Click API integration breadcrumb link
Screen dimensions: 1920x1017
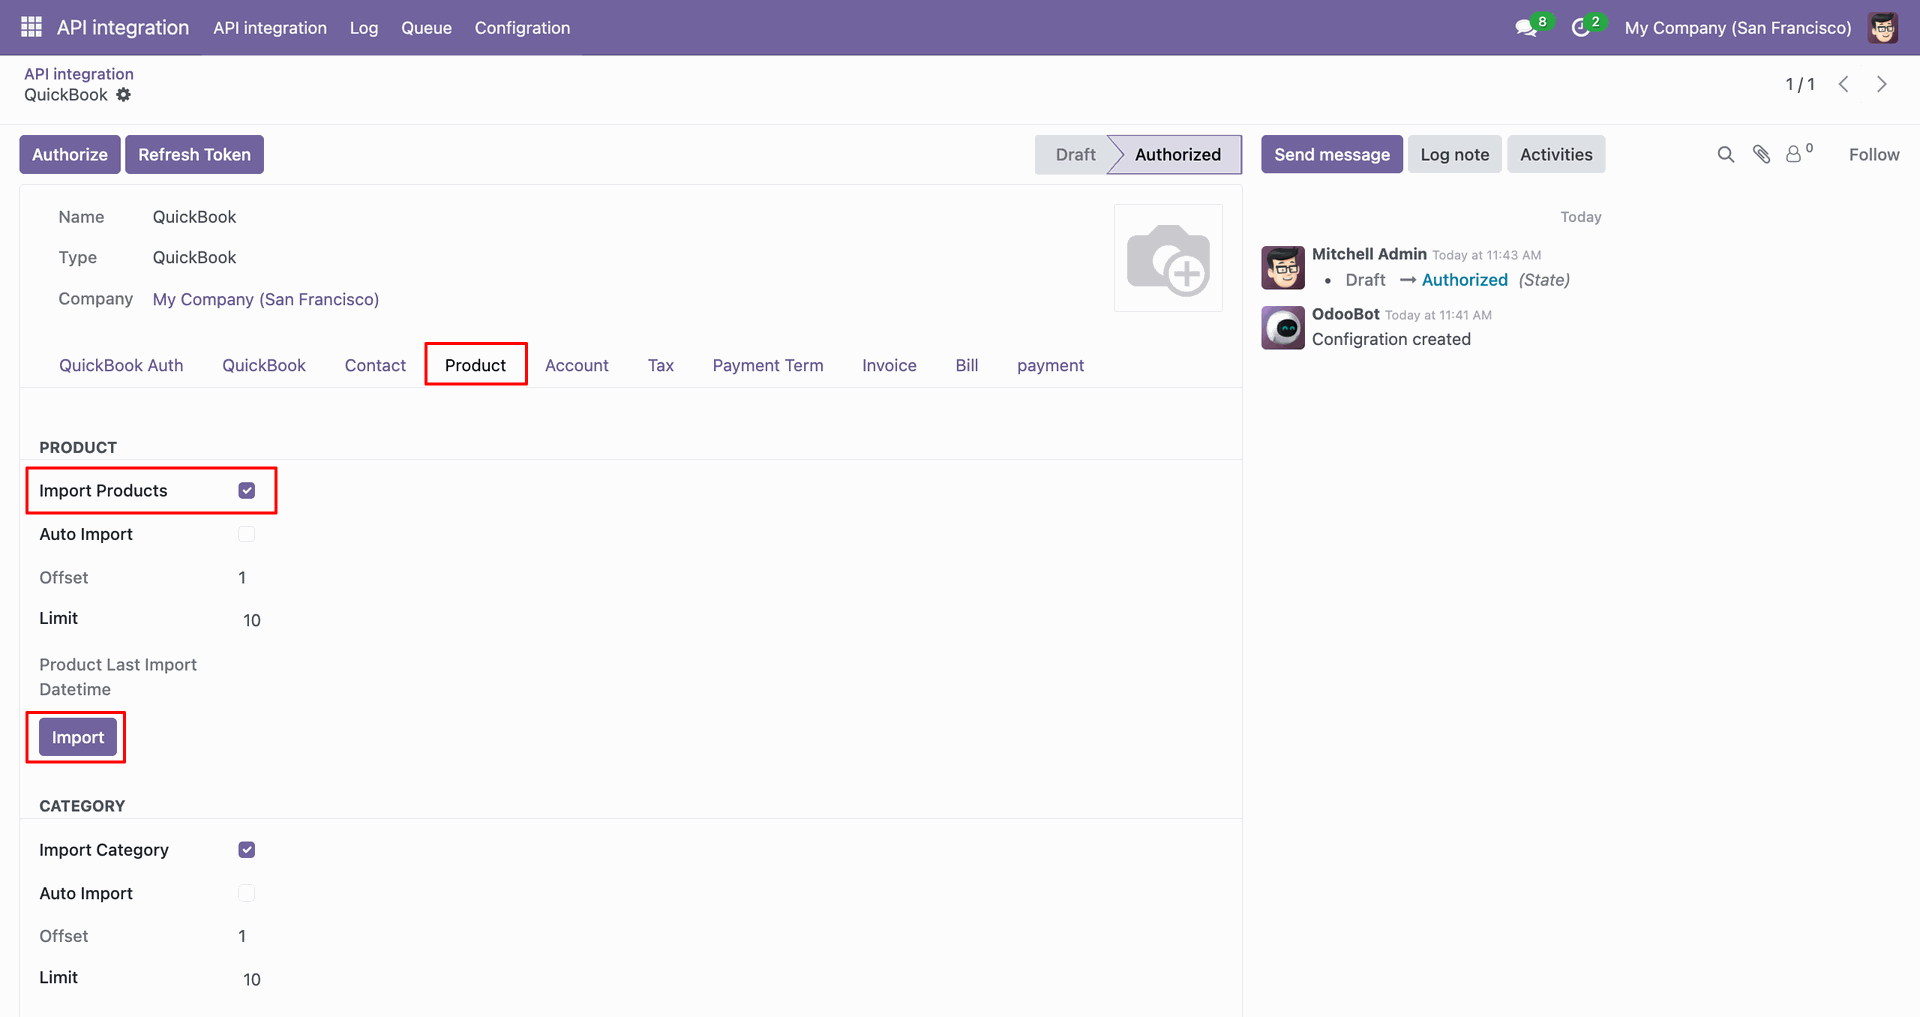(79, 74)
